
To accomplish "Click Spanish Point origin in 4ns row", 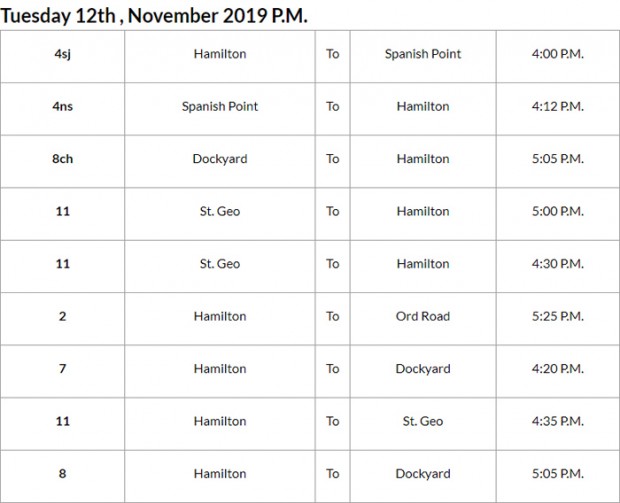I will (220, 106).
